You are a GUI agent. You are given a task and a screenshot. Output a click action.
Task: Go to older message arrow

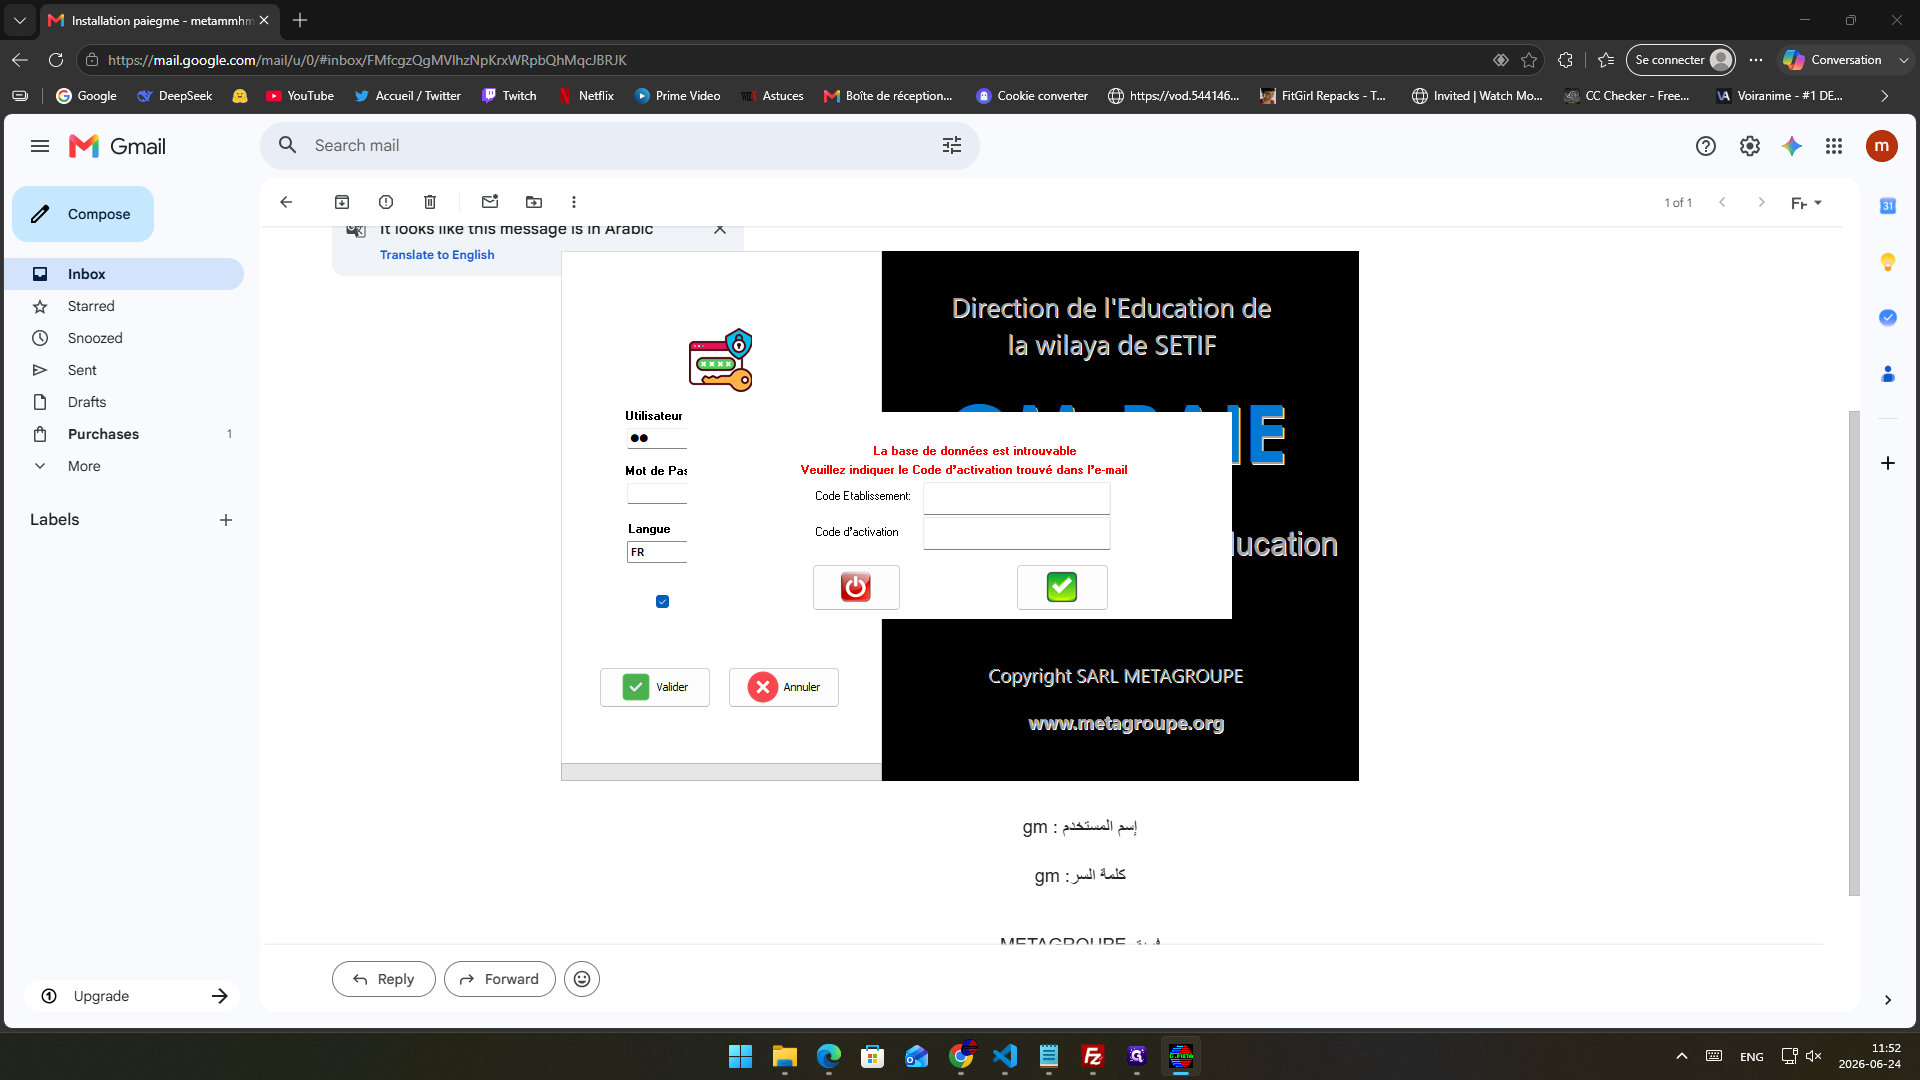click(1761, 202)
